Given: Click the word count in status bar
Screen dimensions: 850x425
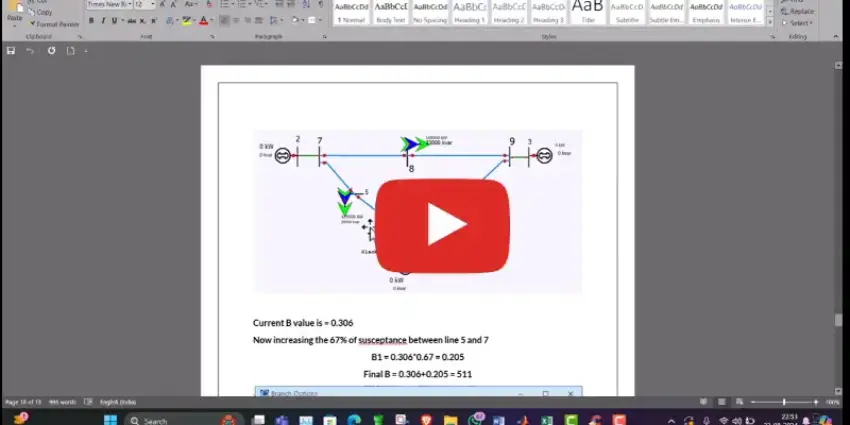Looking at the screenshot, I should click(x=62, y=402).
